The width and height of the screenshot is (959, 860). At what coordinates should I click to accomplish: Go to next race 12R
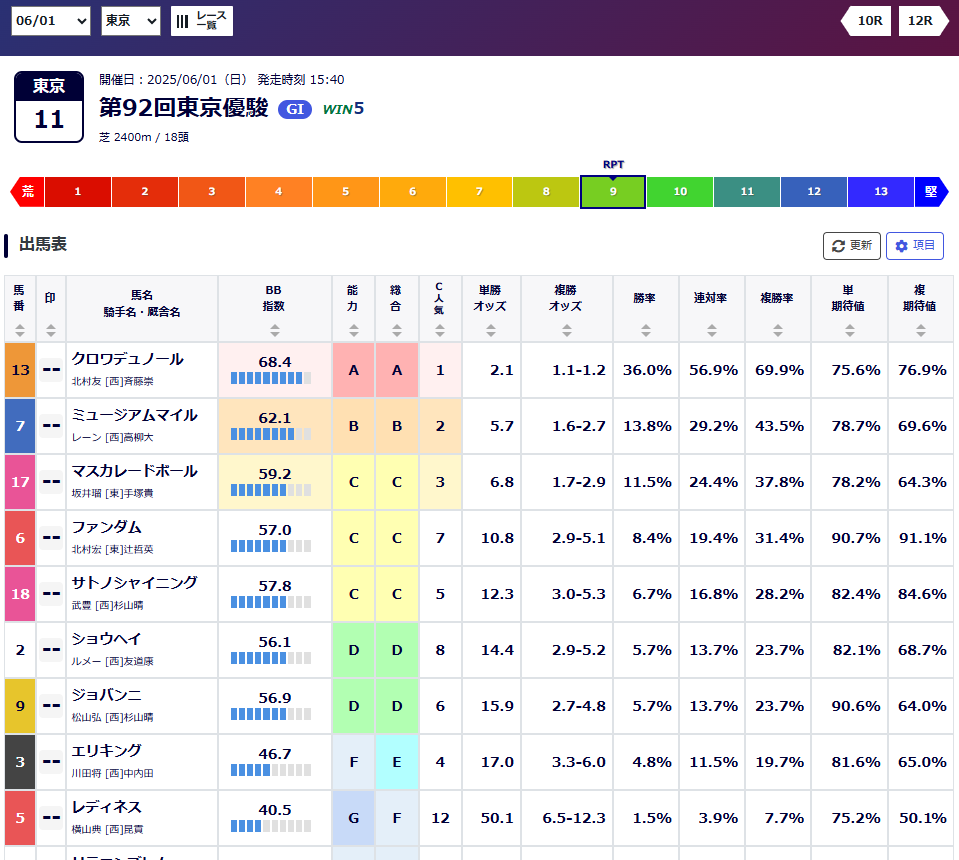point(924,21)
